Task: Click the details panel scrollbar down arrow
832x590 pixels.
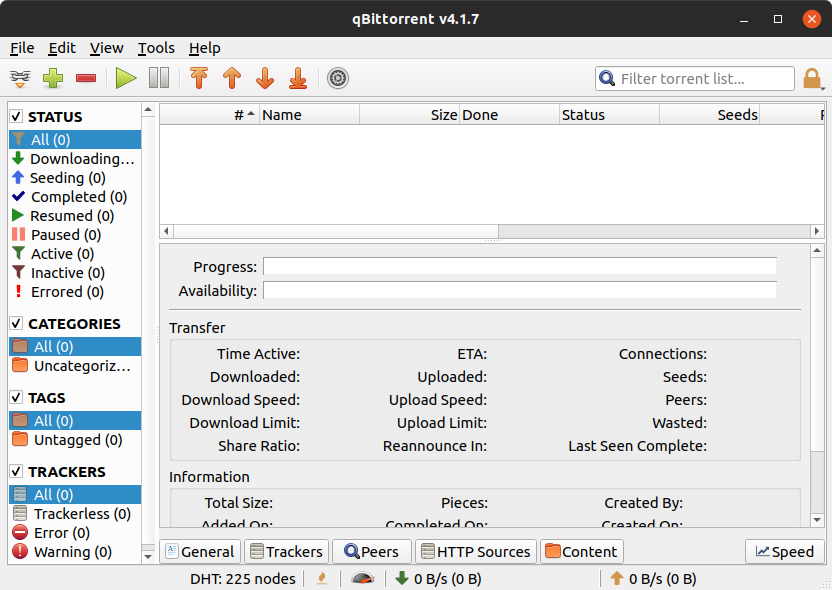Action: pyautogui.click(x=817, y=520)
